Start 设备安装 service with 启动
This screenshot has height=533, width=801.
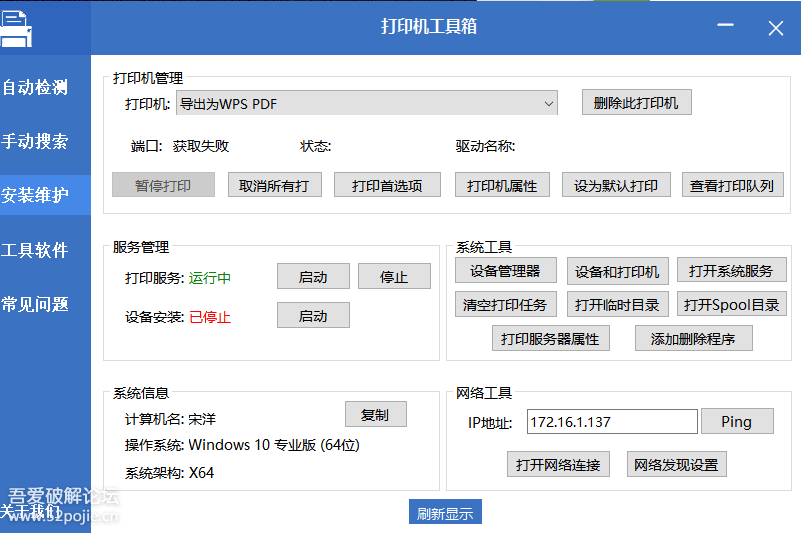[x=313, y=315]
